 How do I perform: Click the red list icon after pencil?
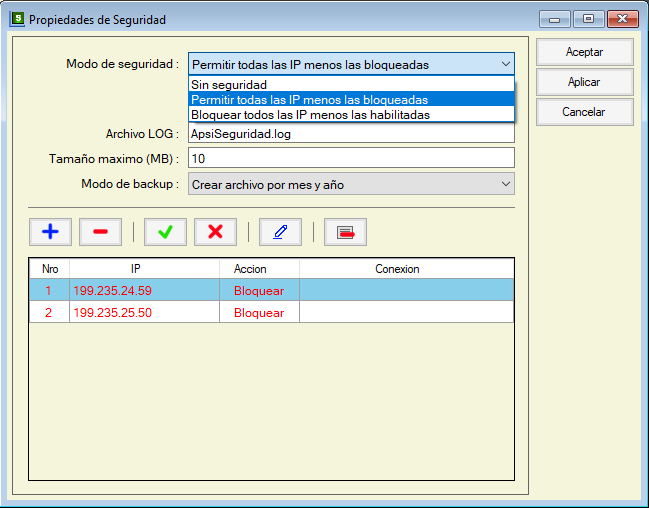pyautogui.click(x=345, y=231)
